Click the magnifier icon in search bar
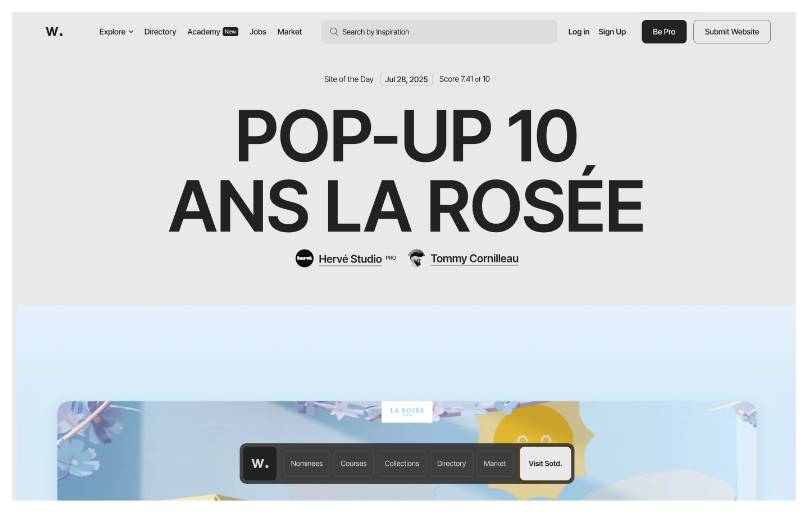 [x=334, y=32]
